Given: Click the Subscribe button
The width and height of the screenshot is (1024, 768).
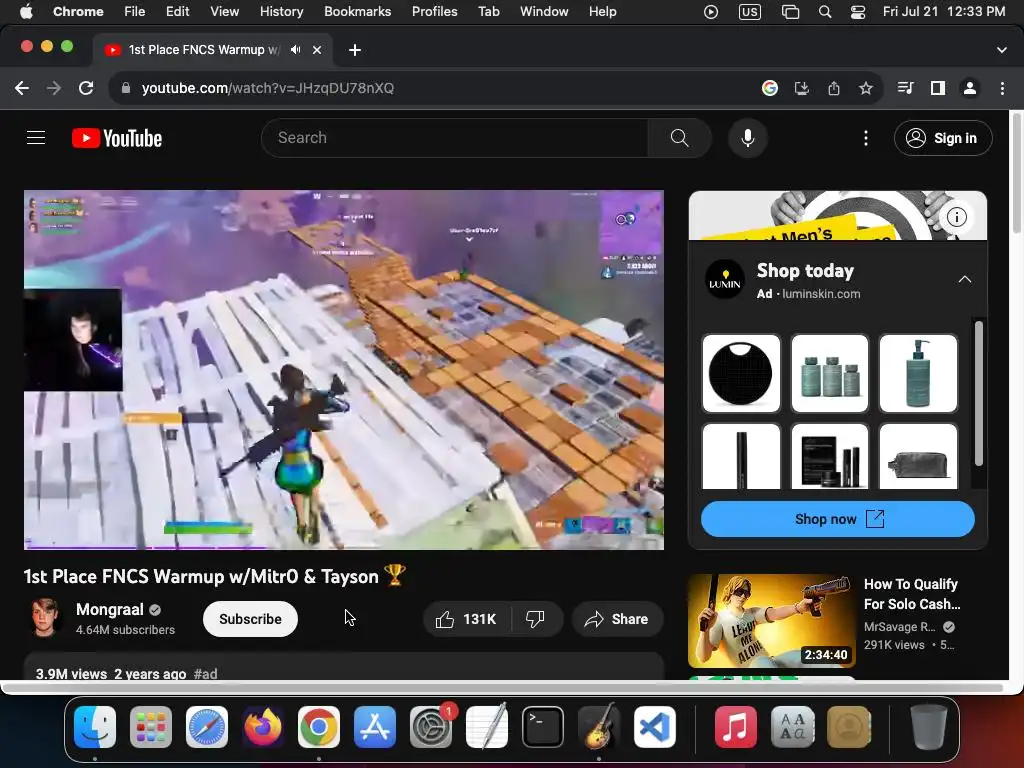Looking at the screenshot, I should (x=250, y=619).
